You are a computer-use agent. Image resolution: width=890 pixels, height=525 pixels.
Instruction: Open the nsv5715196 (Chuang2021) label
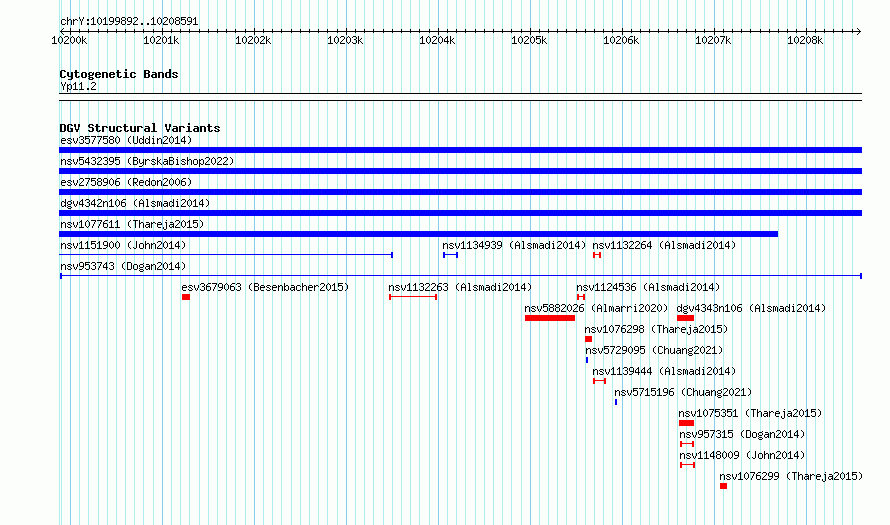[x=683, y=392]
